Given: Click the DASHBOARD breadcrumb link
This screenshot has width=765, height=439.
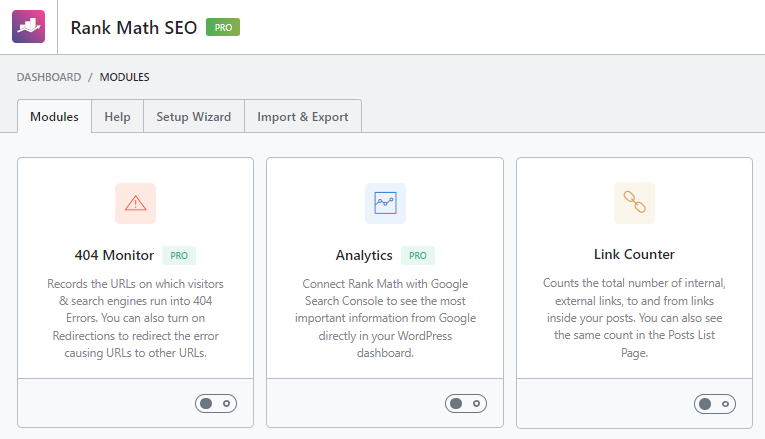Looking at the screenshot, I should [49, 77].
